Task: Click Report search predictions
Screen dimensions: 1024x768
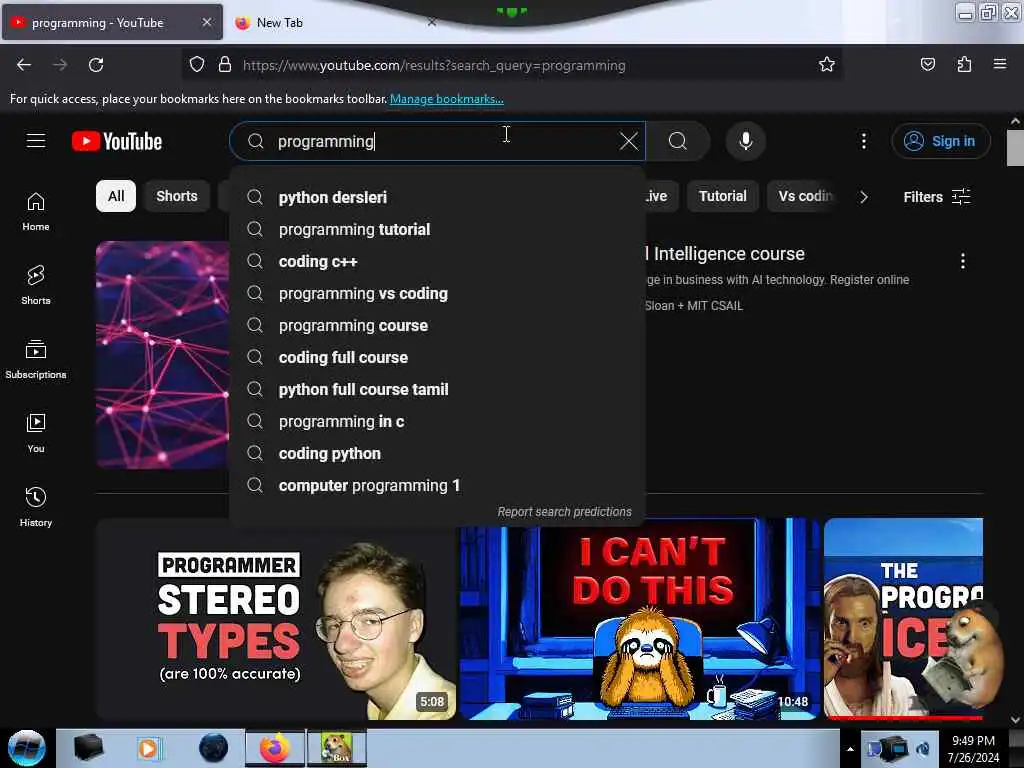Action: (x=564, y=512)
